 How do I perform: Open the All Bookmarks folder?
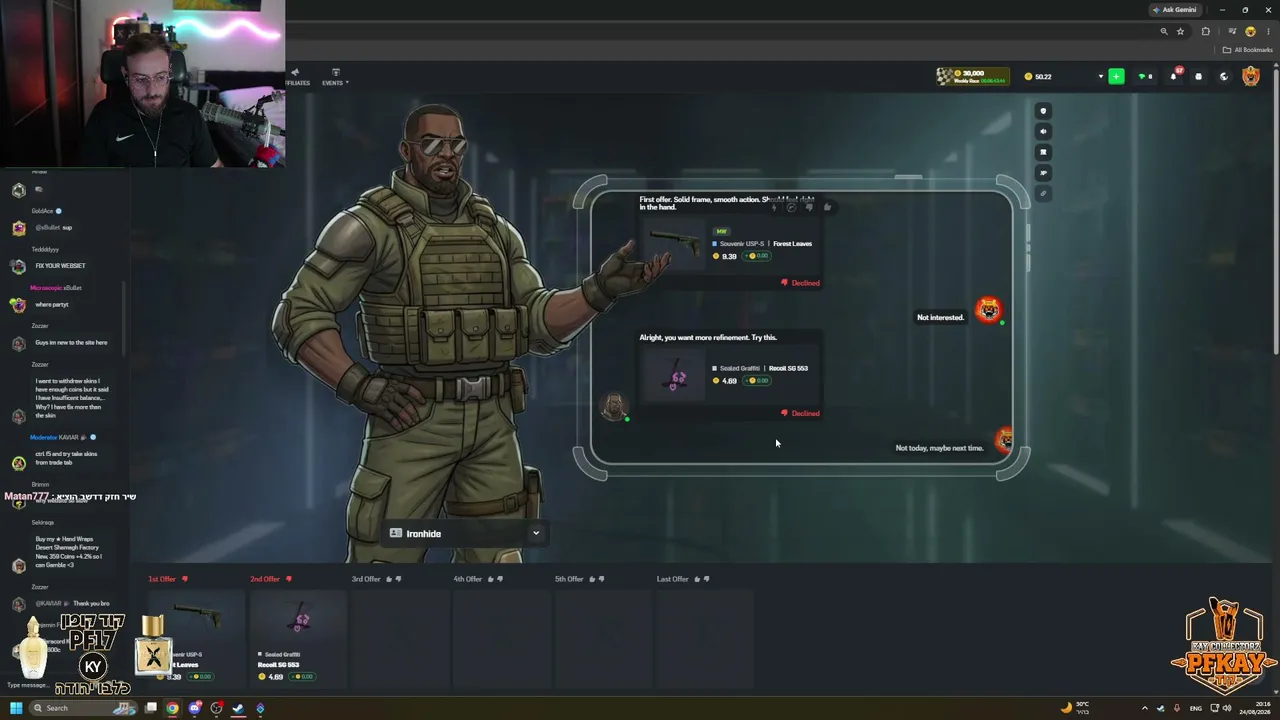coord(1248,50)
